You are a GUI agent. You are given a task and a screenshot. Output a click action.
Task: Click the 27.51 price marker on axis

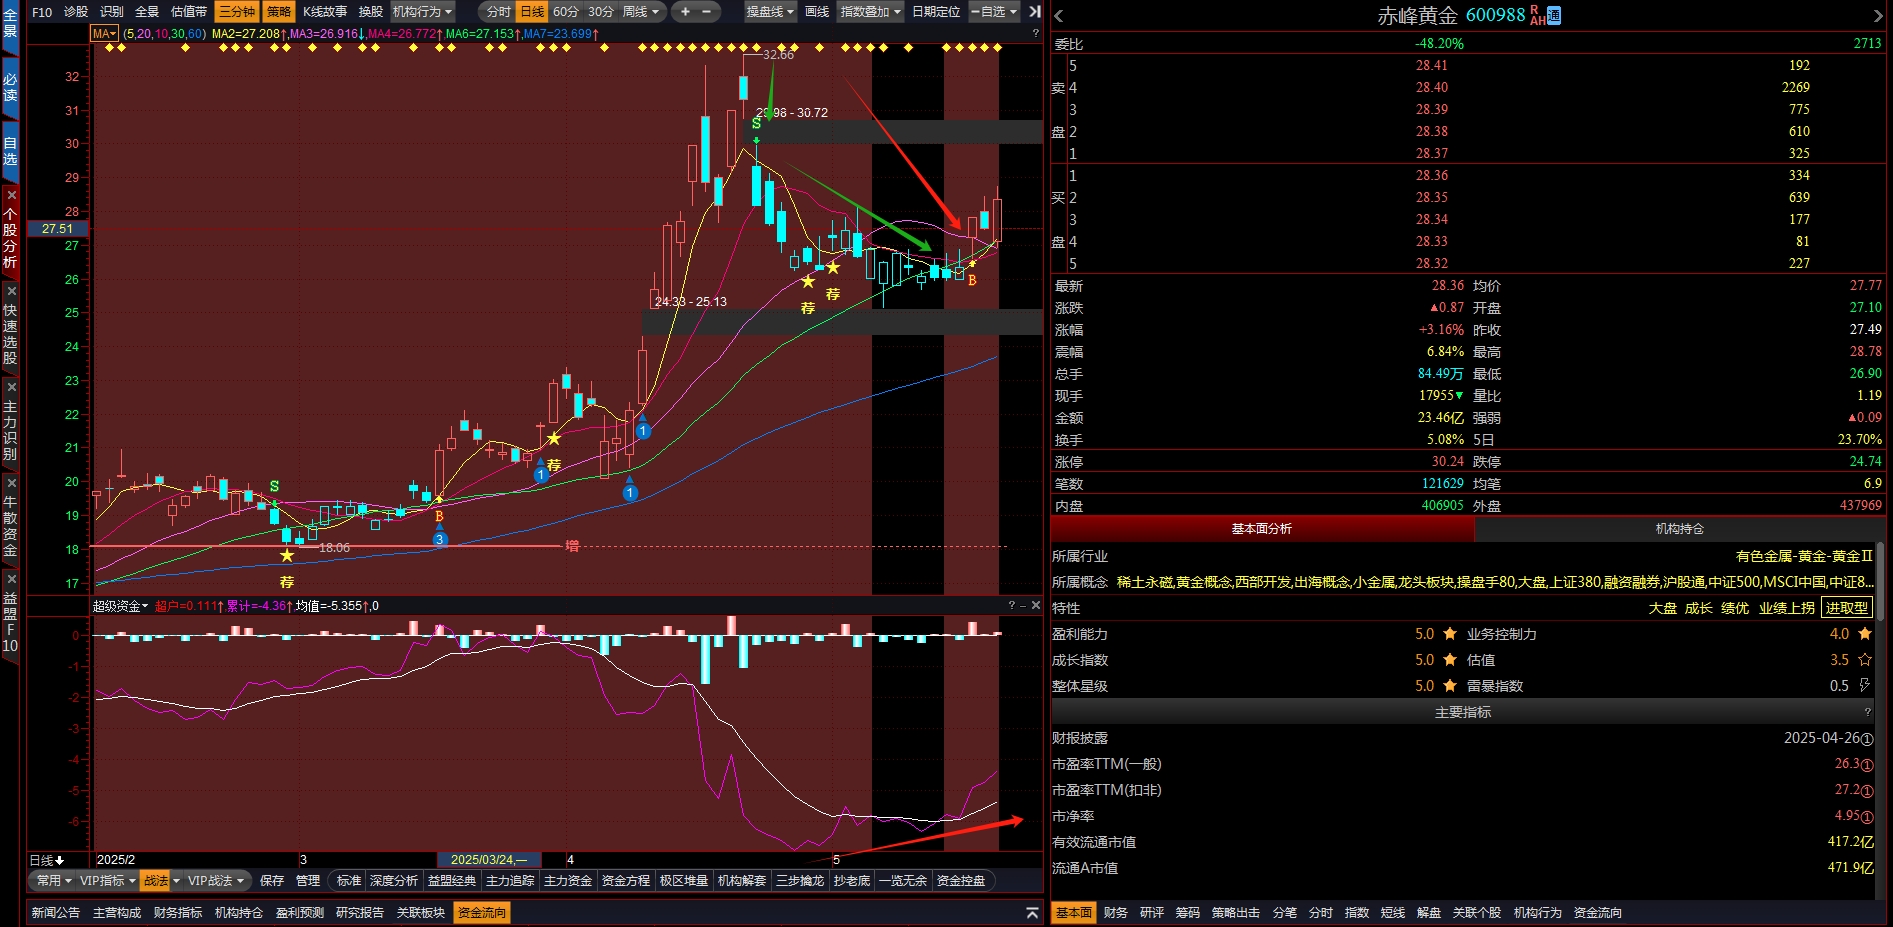click(58, 229)
